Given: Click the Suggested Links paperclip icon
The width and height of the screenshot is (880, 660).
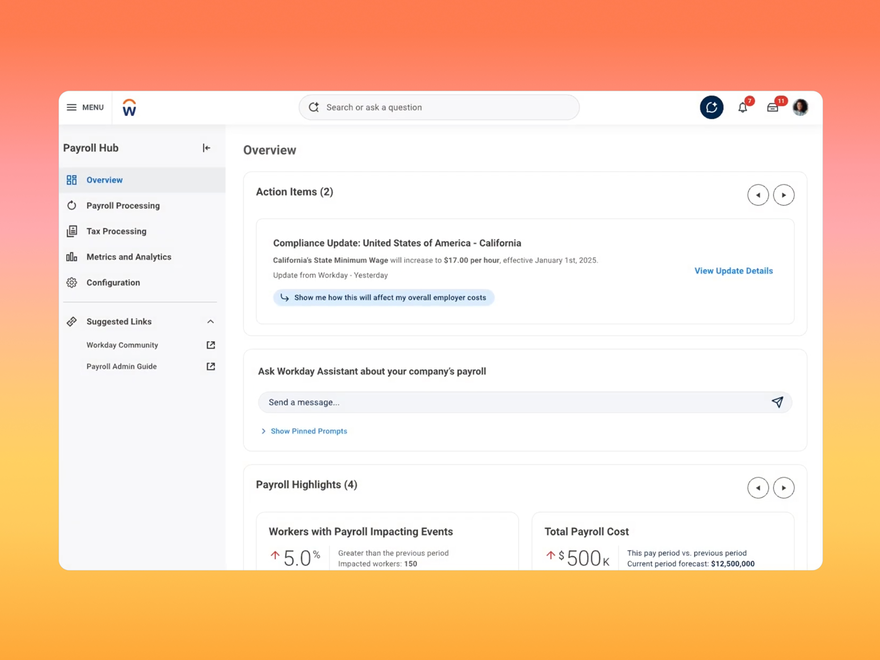Looking at the screenshot, I should (x=71, y=321).
